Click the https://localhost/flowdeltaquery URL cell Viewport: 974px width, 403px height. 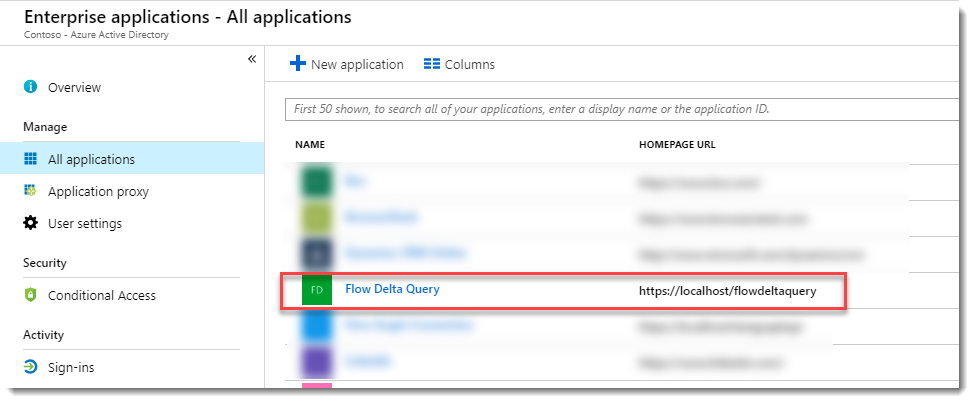point(727,291)
